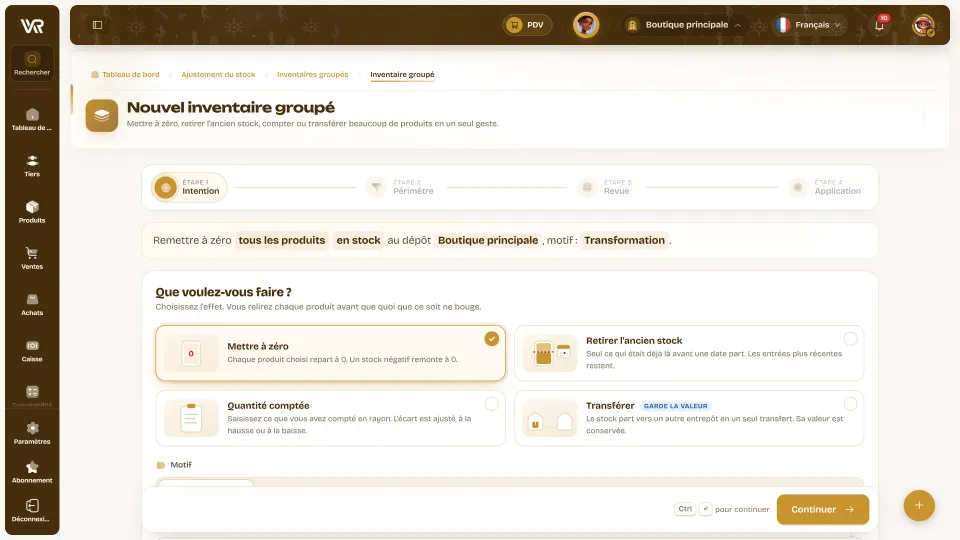The width and height of the screenshot is (960, 540).
Task: Click the Continuer button
Action: pos(823,509)
